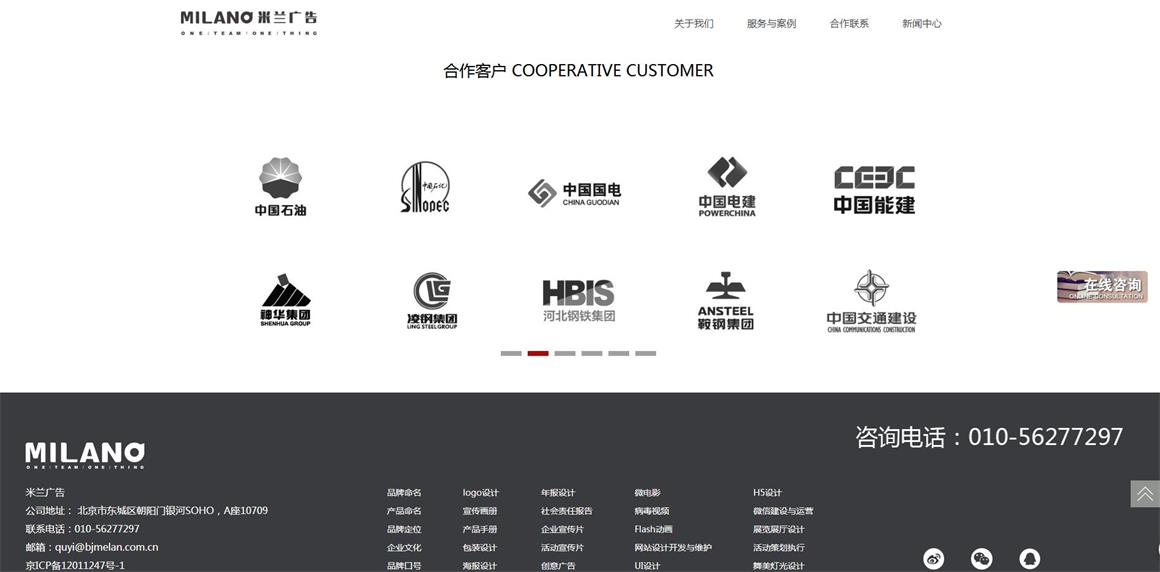Click the 中国电建 POWERCHINA logo
1160x572 pixels.
tap(727, 187)
